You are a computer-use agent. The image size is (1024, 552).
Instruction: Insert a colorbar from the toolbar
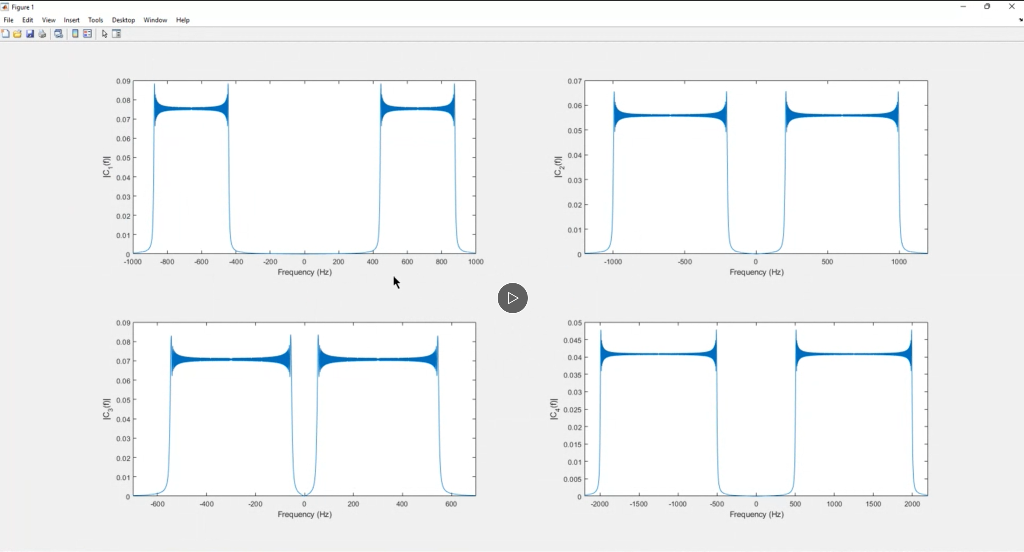[75, 34]
